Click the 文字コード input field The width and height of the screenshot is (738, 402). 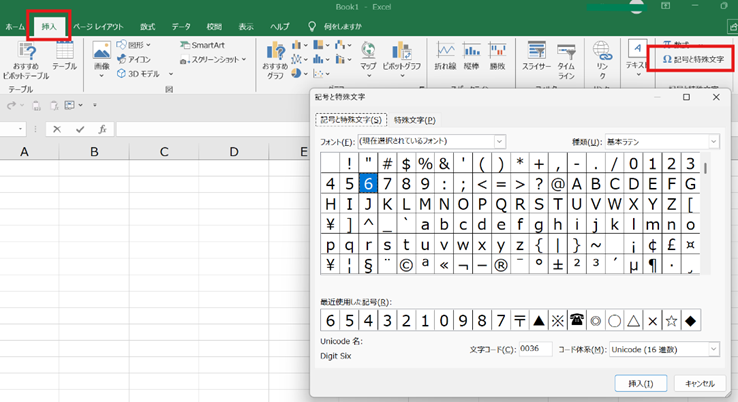[x=535, y=349]
